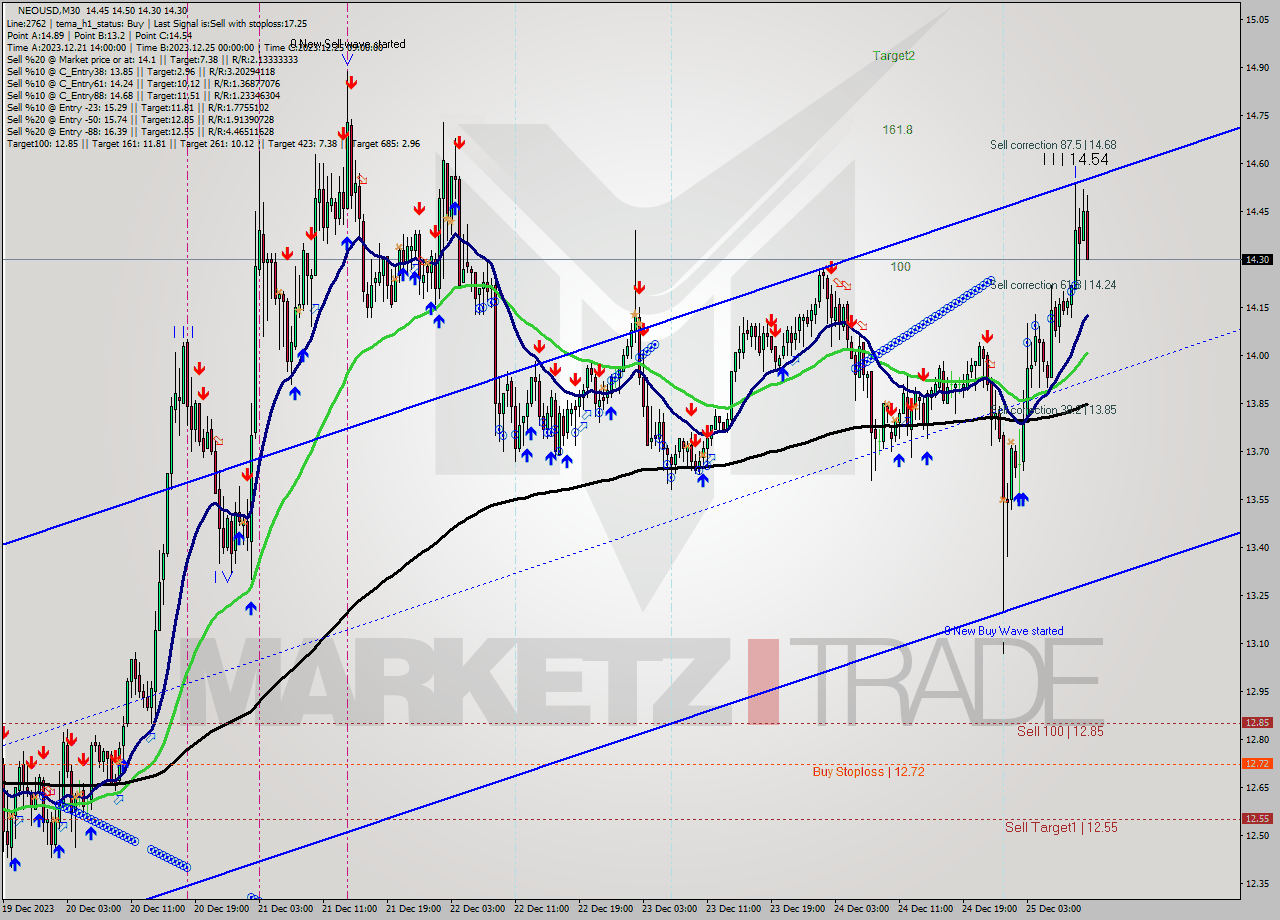Click the red 12.85 price tag on axis
This screenshot has height=920, width=1280.
coord(1257,722)
